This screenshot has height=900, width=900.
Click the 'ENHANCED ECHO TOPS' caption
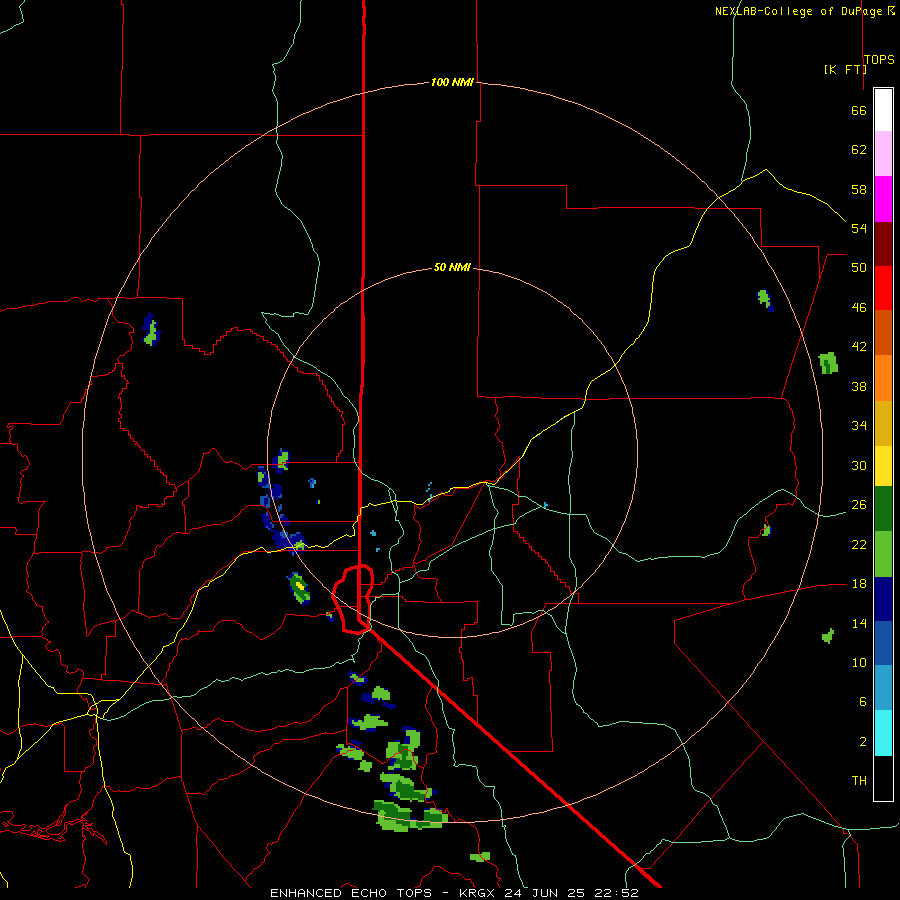point(351,893)
